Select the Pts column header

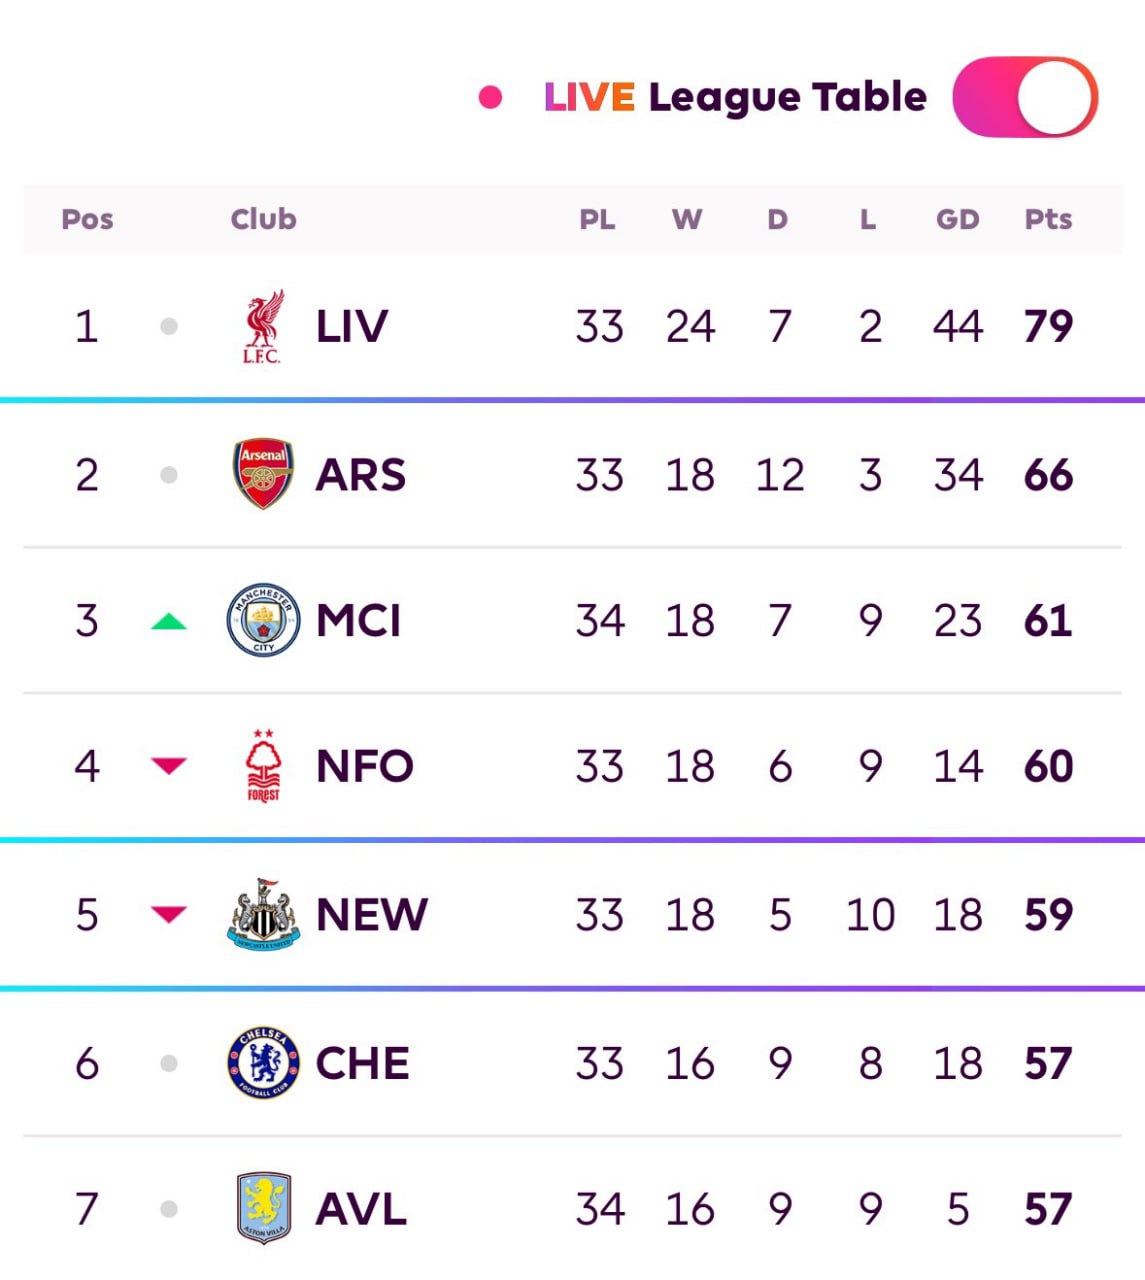pyautogui.click(x=1048, y=219)
